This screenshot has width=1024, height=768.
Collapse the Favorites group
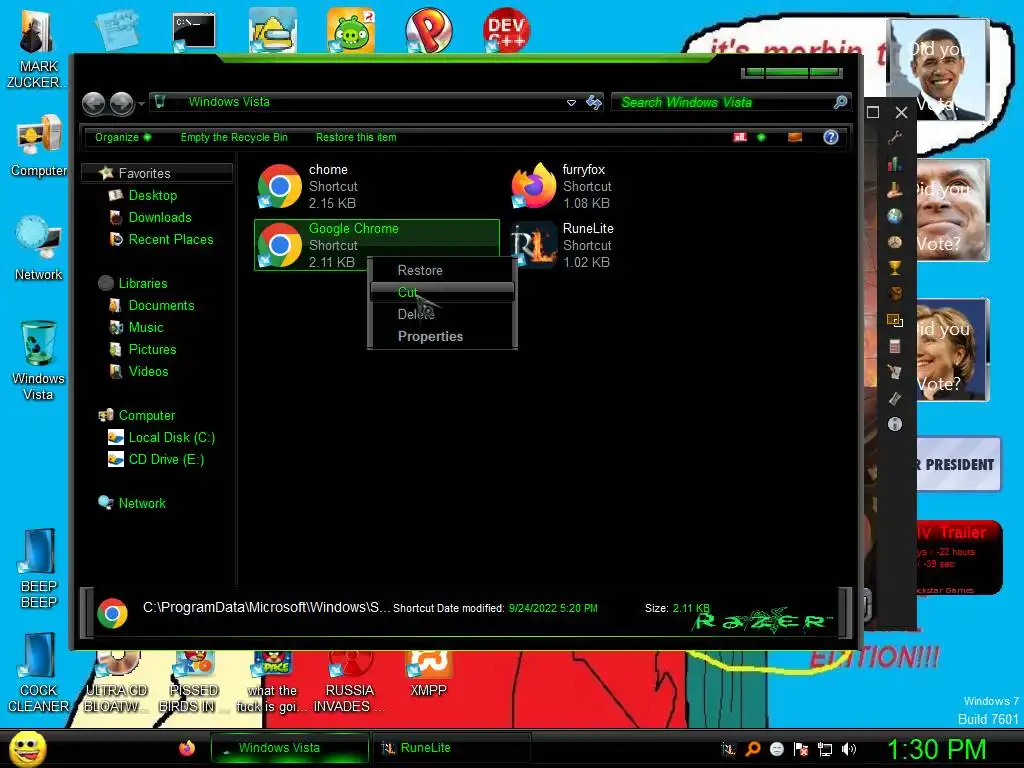pos(157,173)
